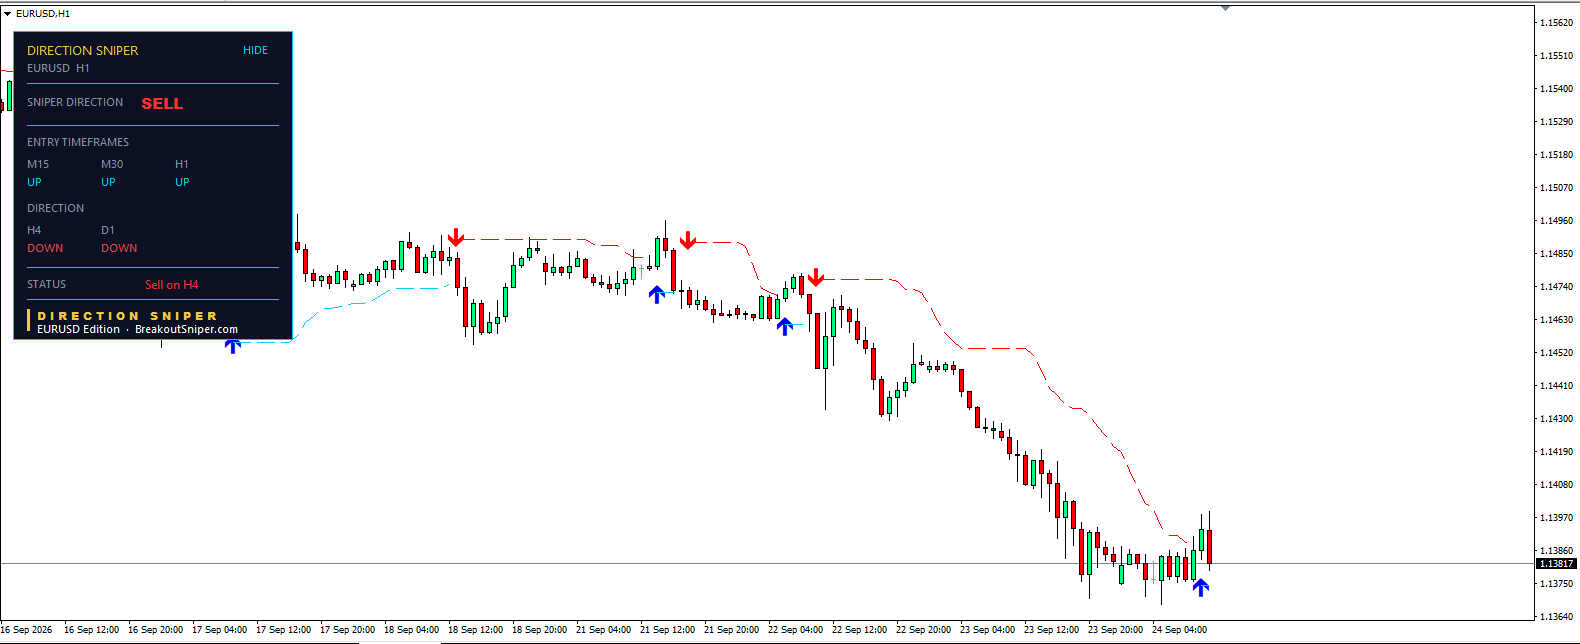Click the SNIPER DIRECTION label

[x=75, y=102]
